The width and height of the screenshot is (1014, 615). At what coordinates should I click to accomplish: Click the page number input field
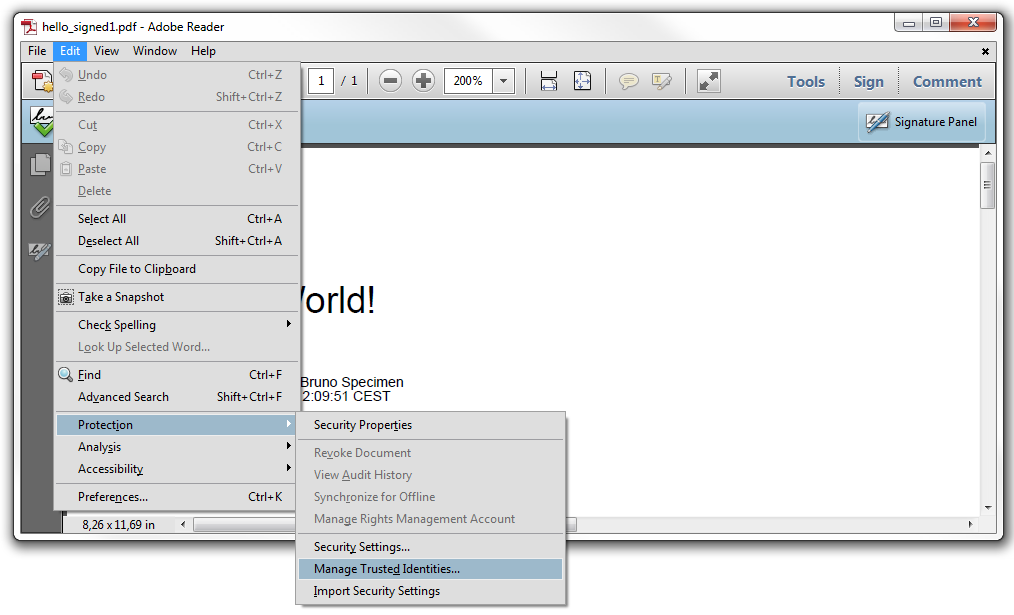(321, 81)
